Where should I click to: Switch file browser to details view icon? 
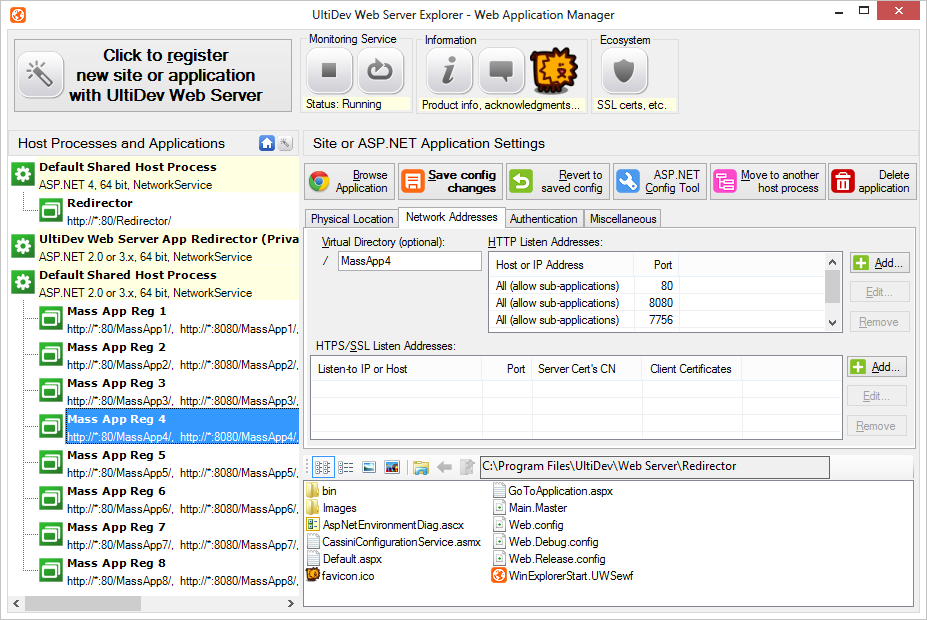click(x=369, y=468)
